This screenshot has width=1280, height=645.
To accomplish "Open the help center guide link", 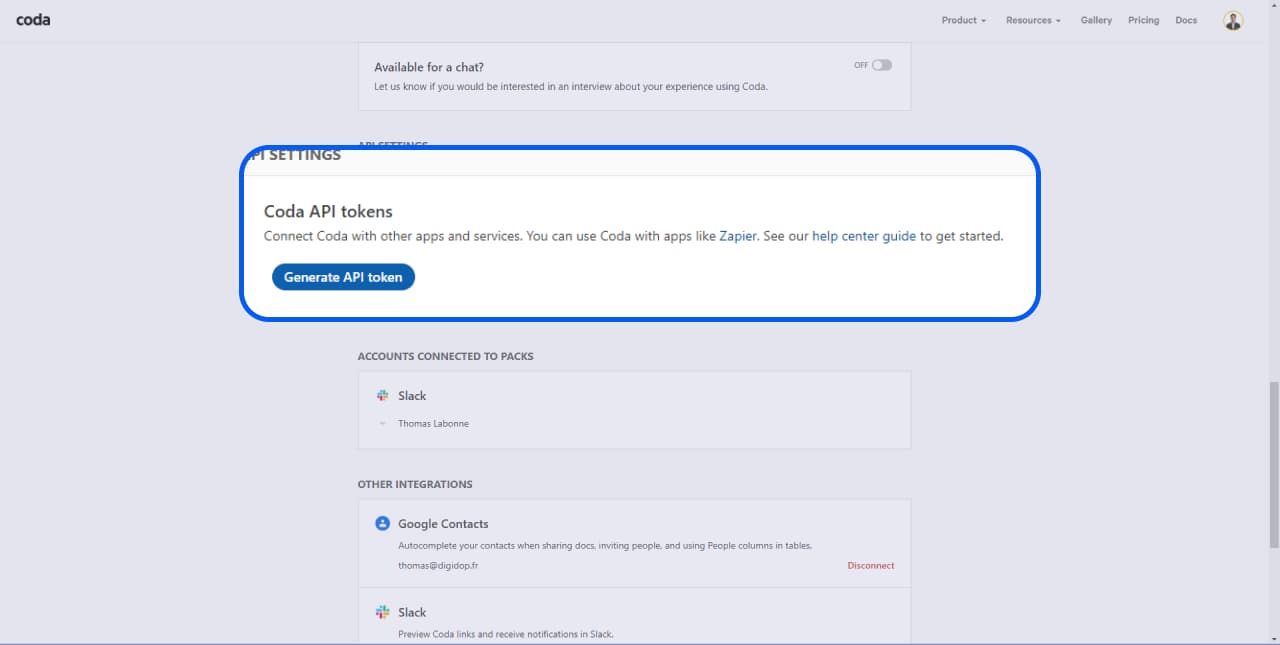I will (864, 237).
